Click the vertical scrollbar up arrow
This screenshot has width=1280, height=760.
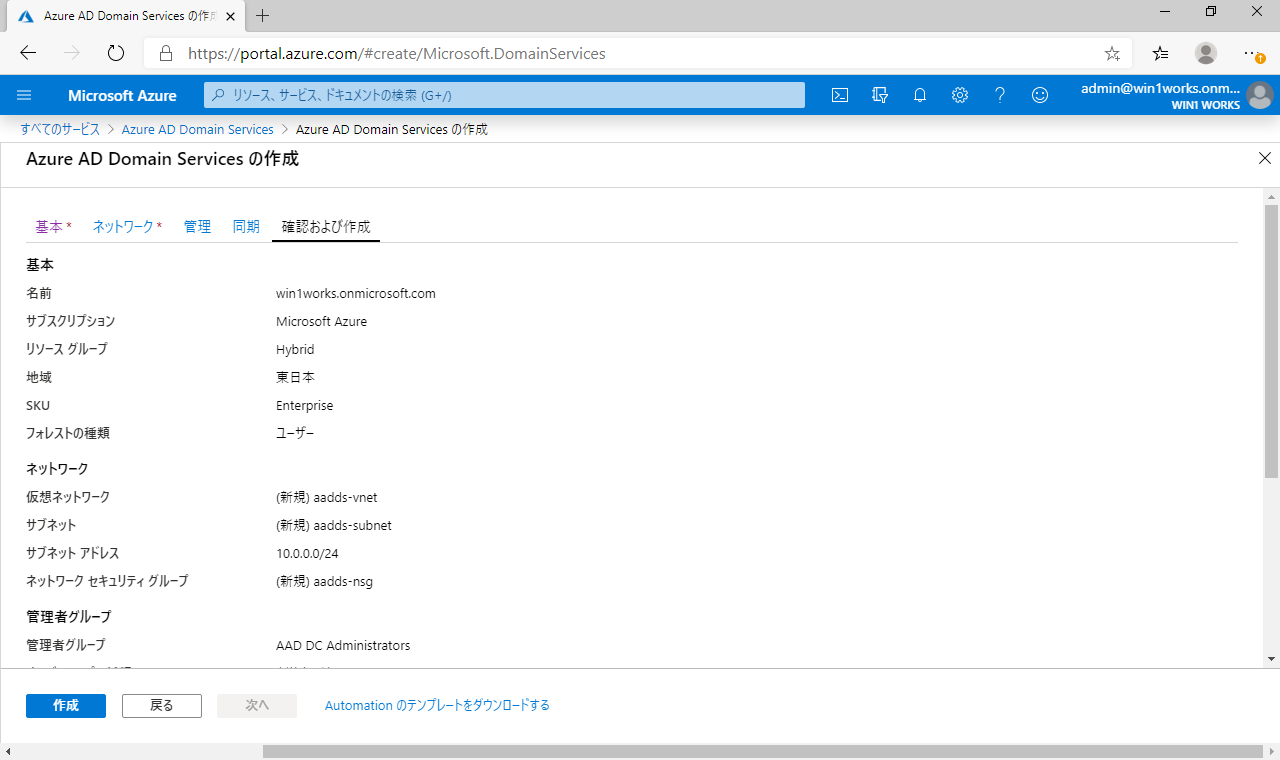tap(1271, 195)
